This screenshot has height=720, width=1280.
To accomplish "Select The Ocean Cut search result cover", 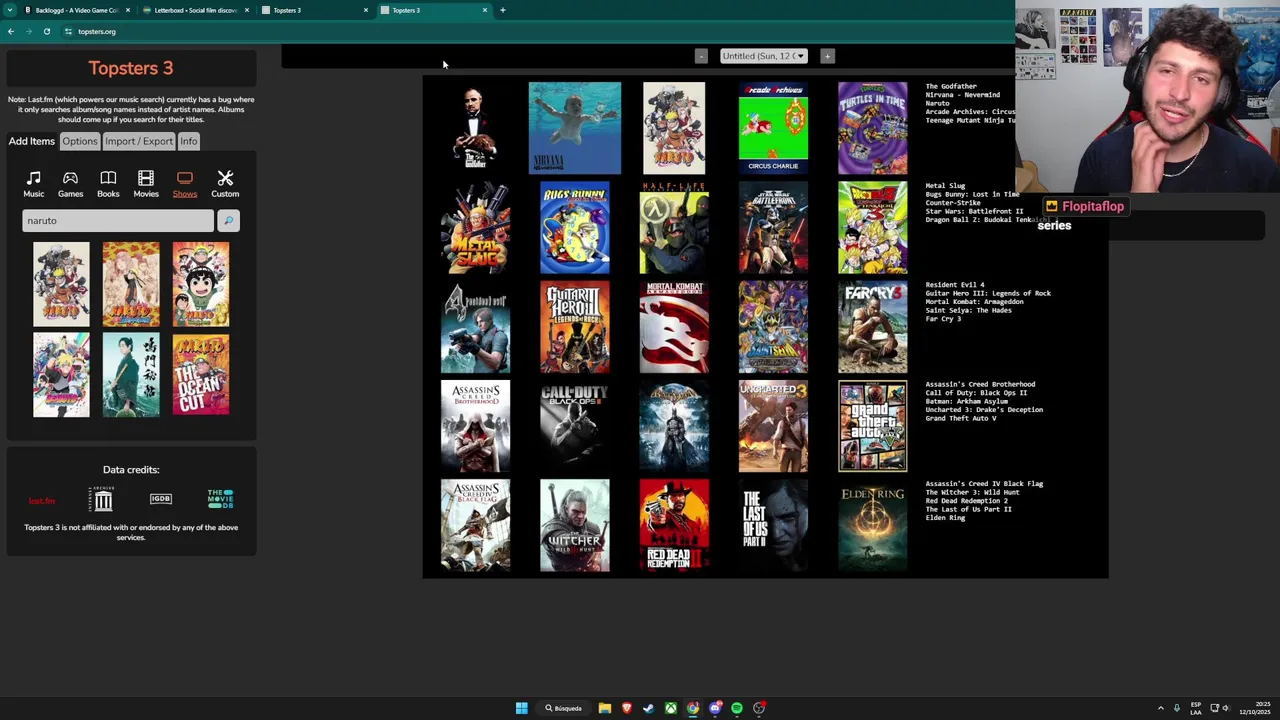I will point(201,375).
